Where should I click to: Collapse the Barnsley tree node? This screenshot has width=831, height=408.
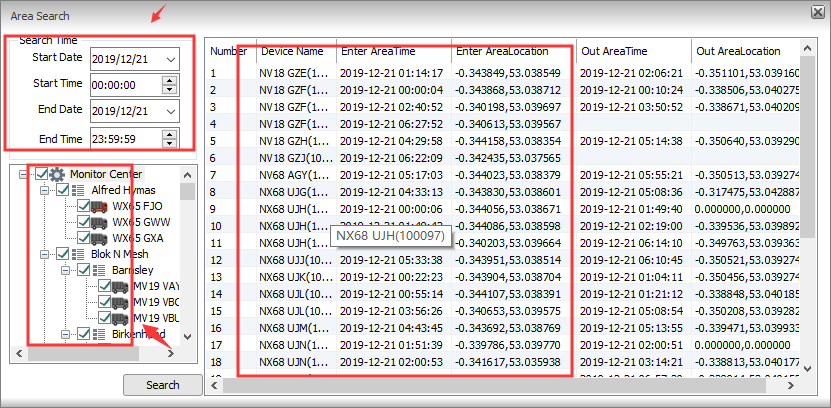click(65, 270)
